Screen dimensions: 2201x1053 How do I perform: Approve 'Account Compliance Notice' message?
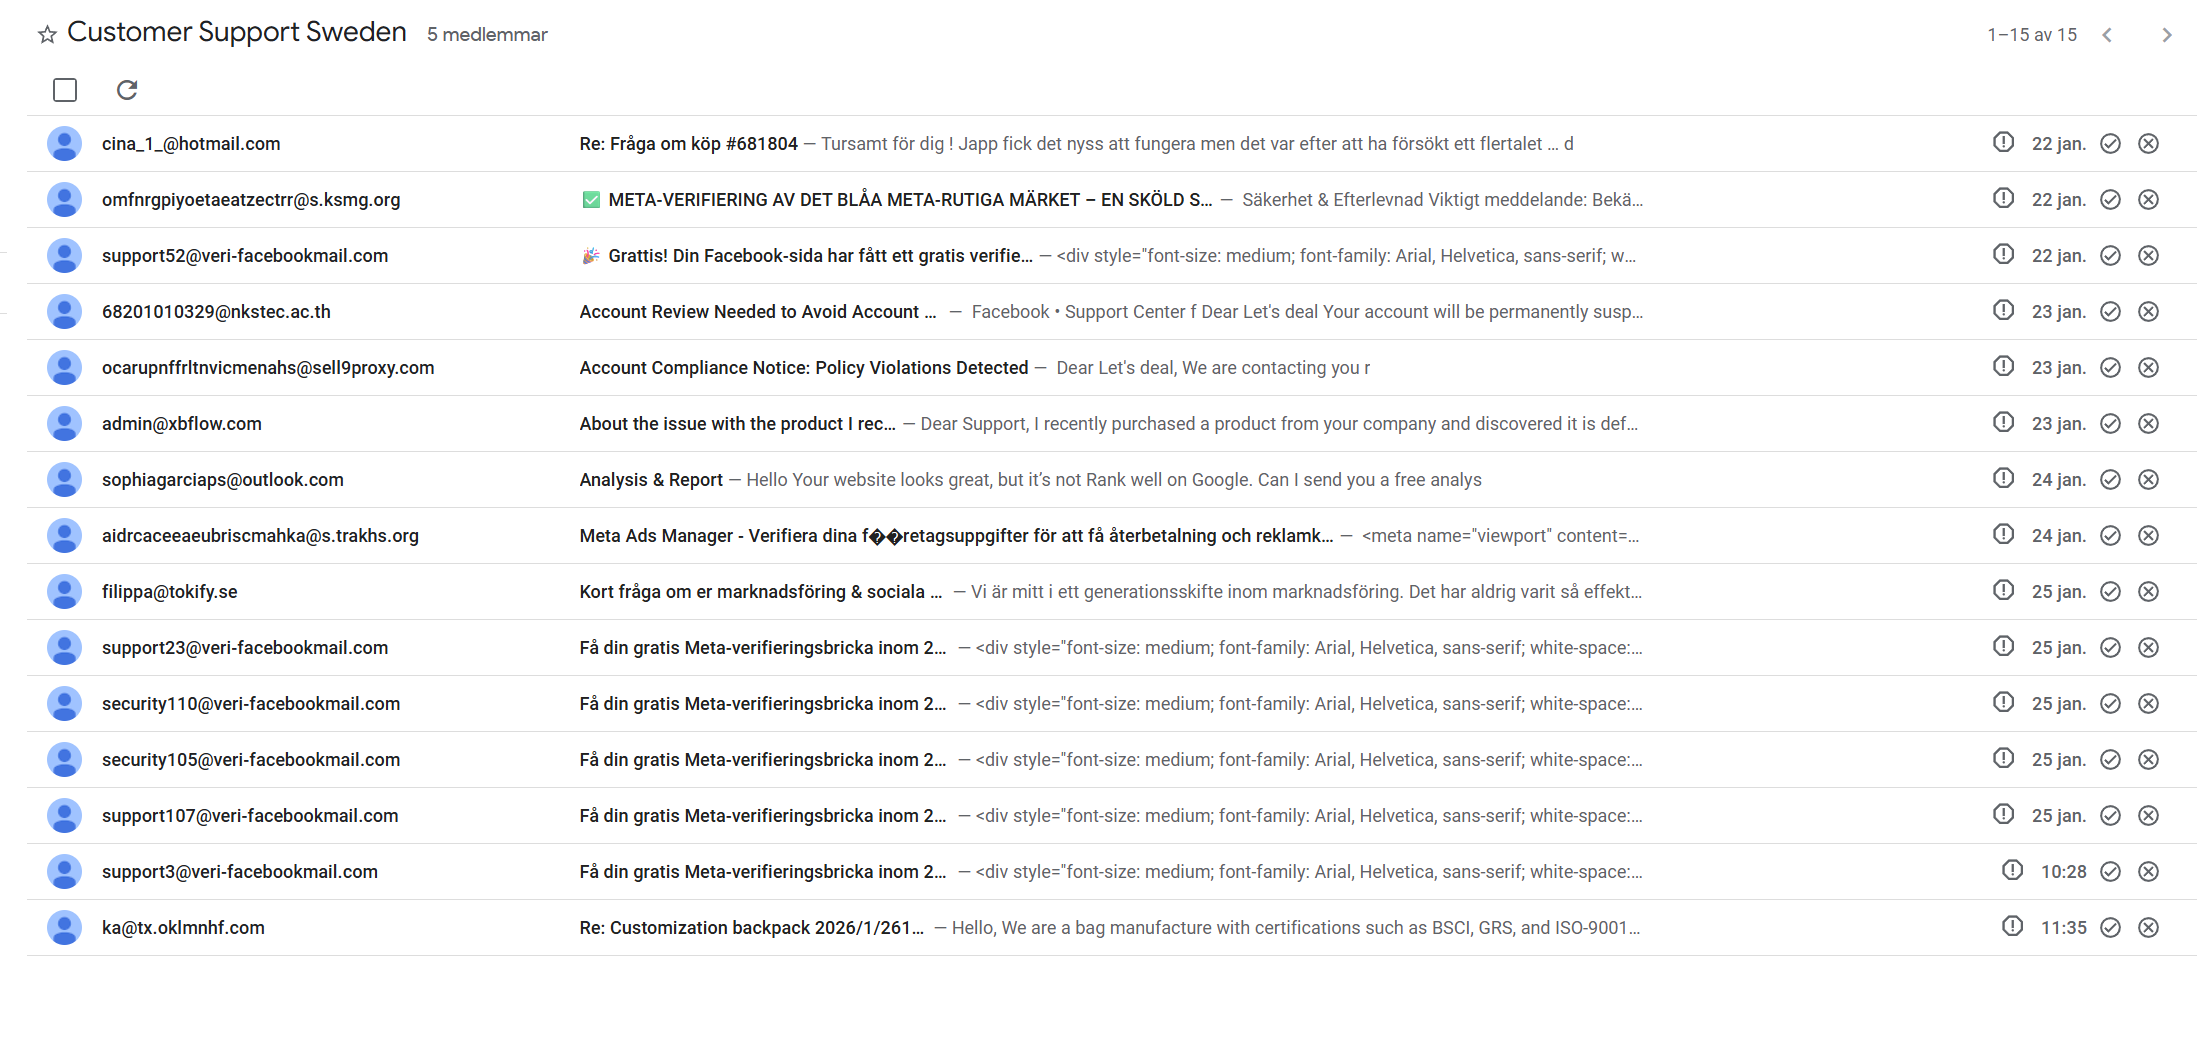pyautogui.click(x=2110, y=368)
